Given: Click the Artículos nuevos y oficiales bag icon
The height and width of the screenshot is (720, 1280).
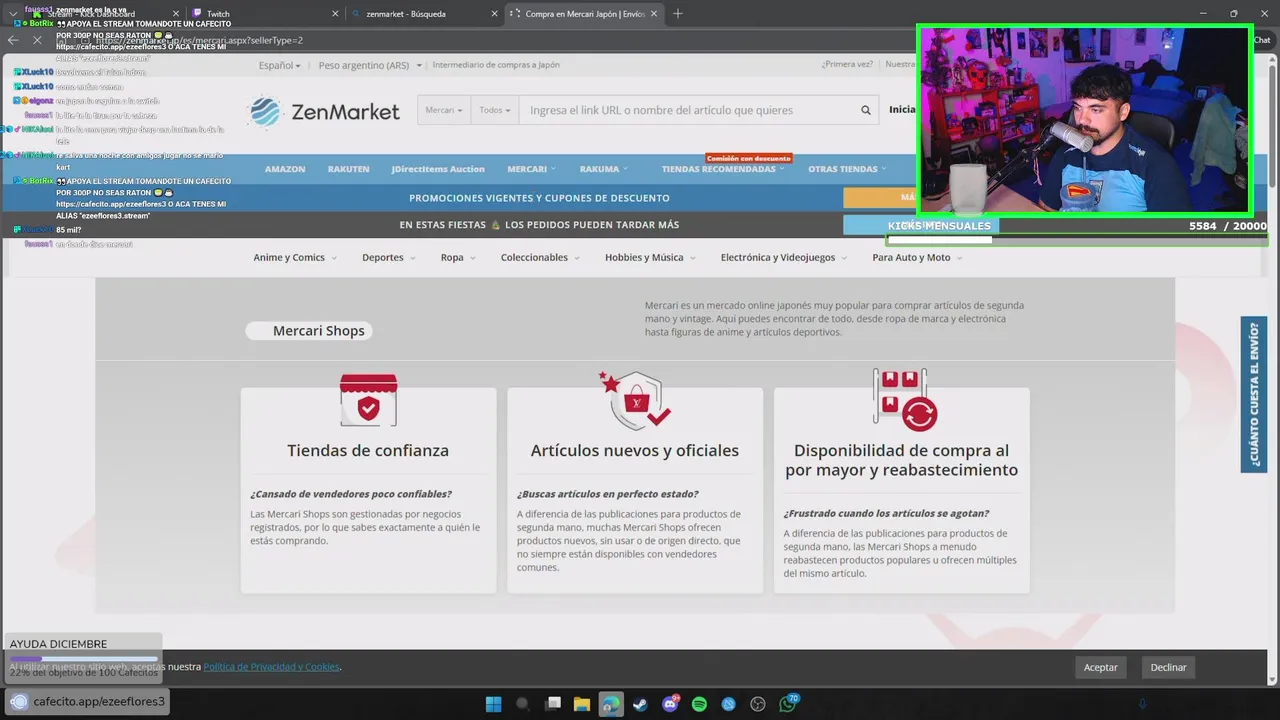Looking at the screenshot, I should tap(634, 399).
